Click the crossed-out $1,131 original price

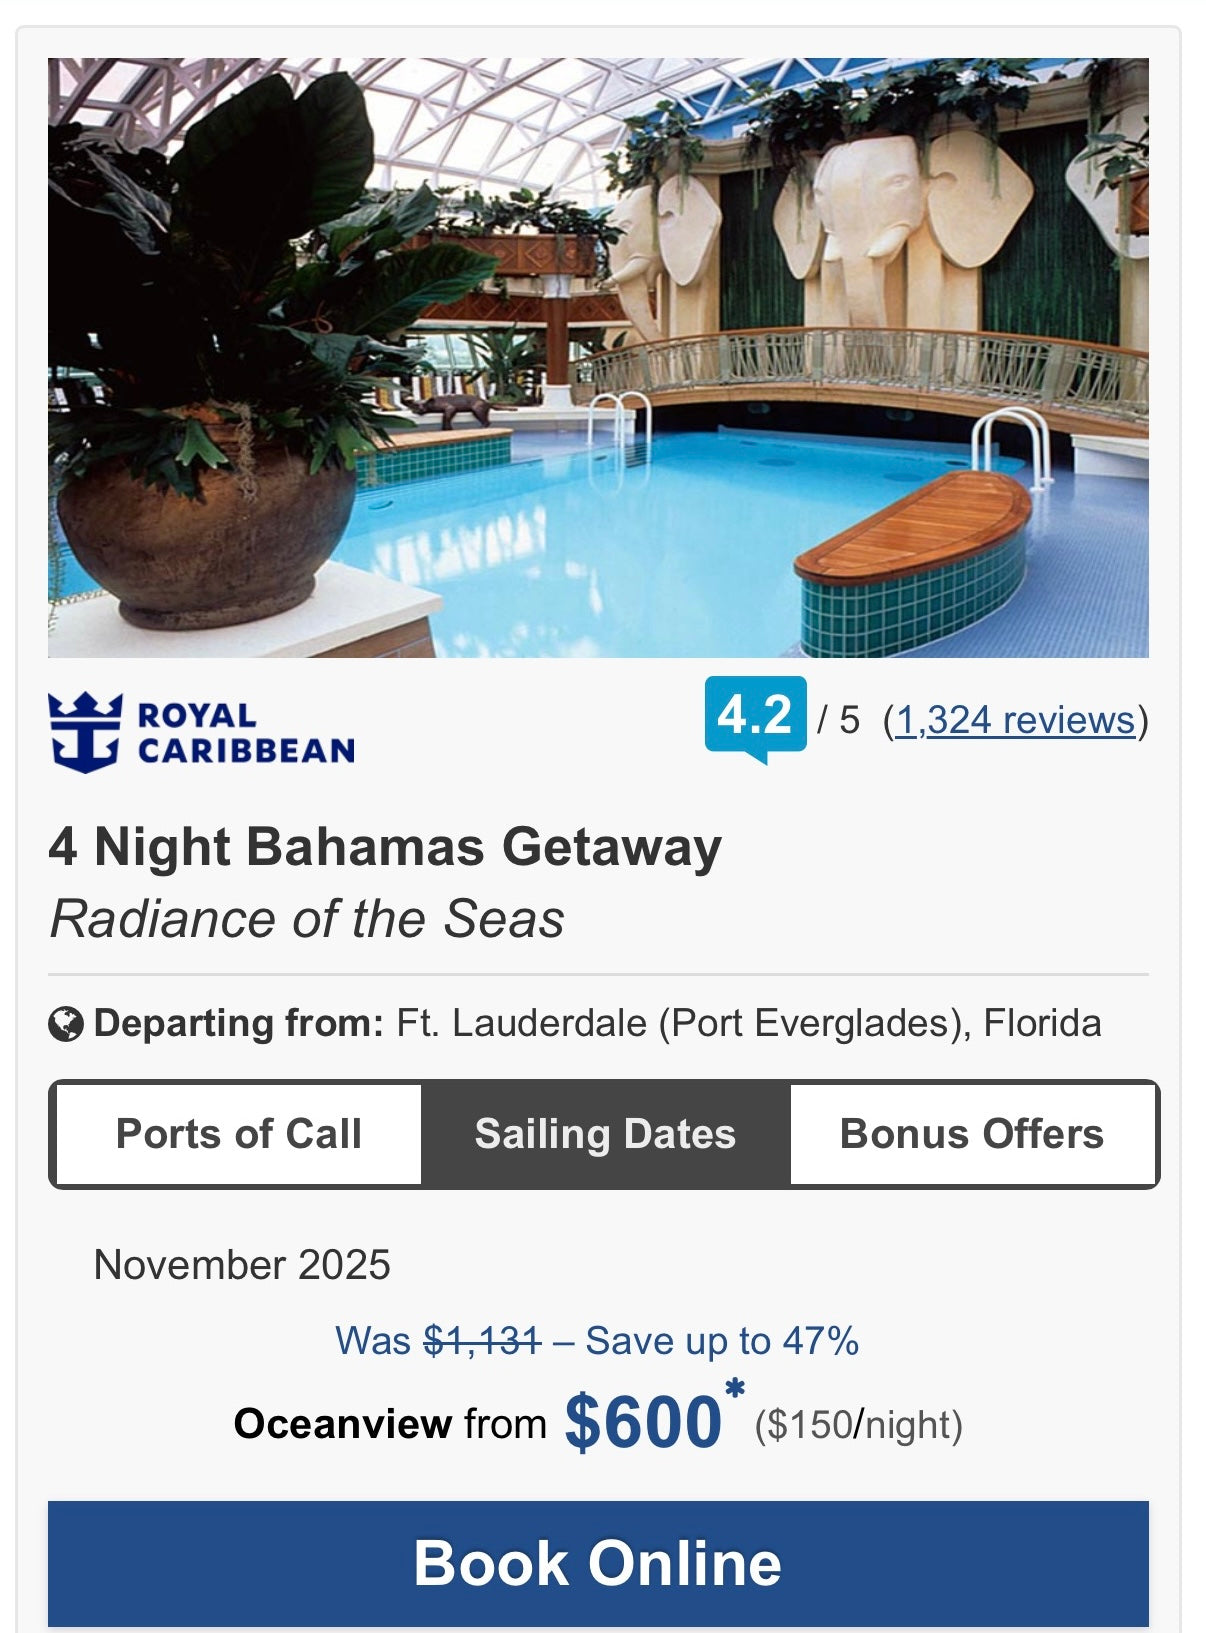point(482,1341)
